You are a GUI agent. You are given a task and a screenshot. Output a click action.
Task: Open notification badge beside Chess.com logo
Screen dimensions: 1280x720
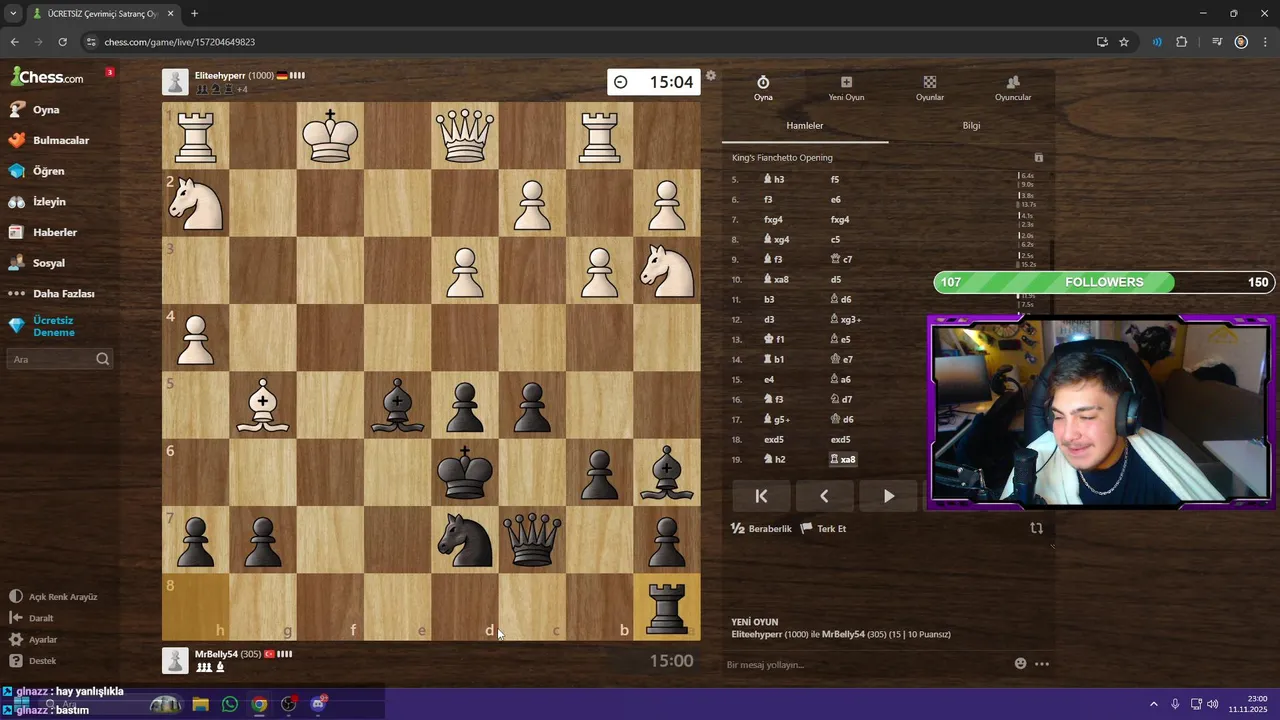[109, 72]
